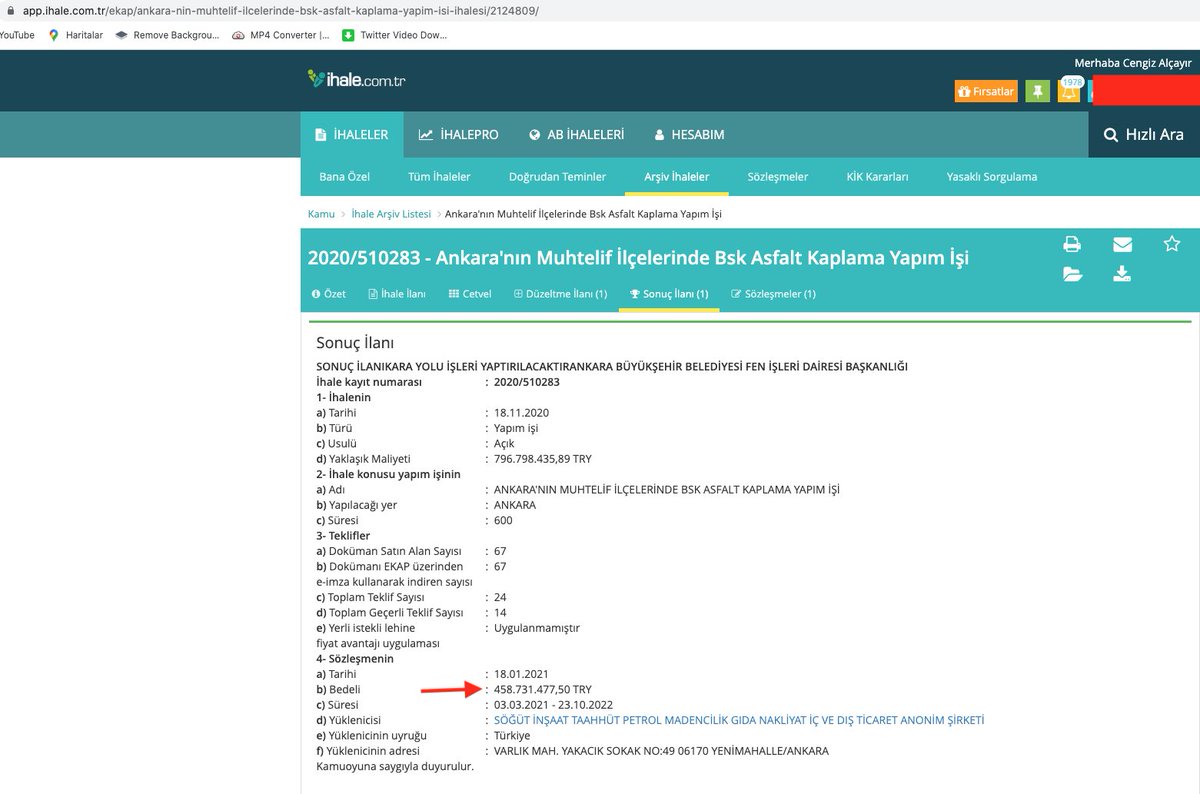1200x794 pixels.
Task: Switch to Sözleşmeler (1) tab
Action: (774, 294)
